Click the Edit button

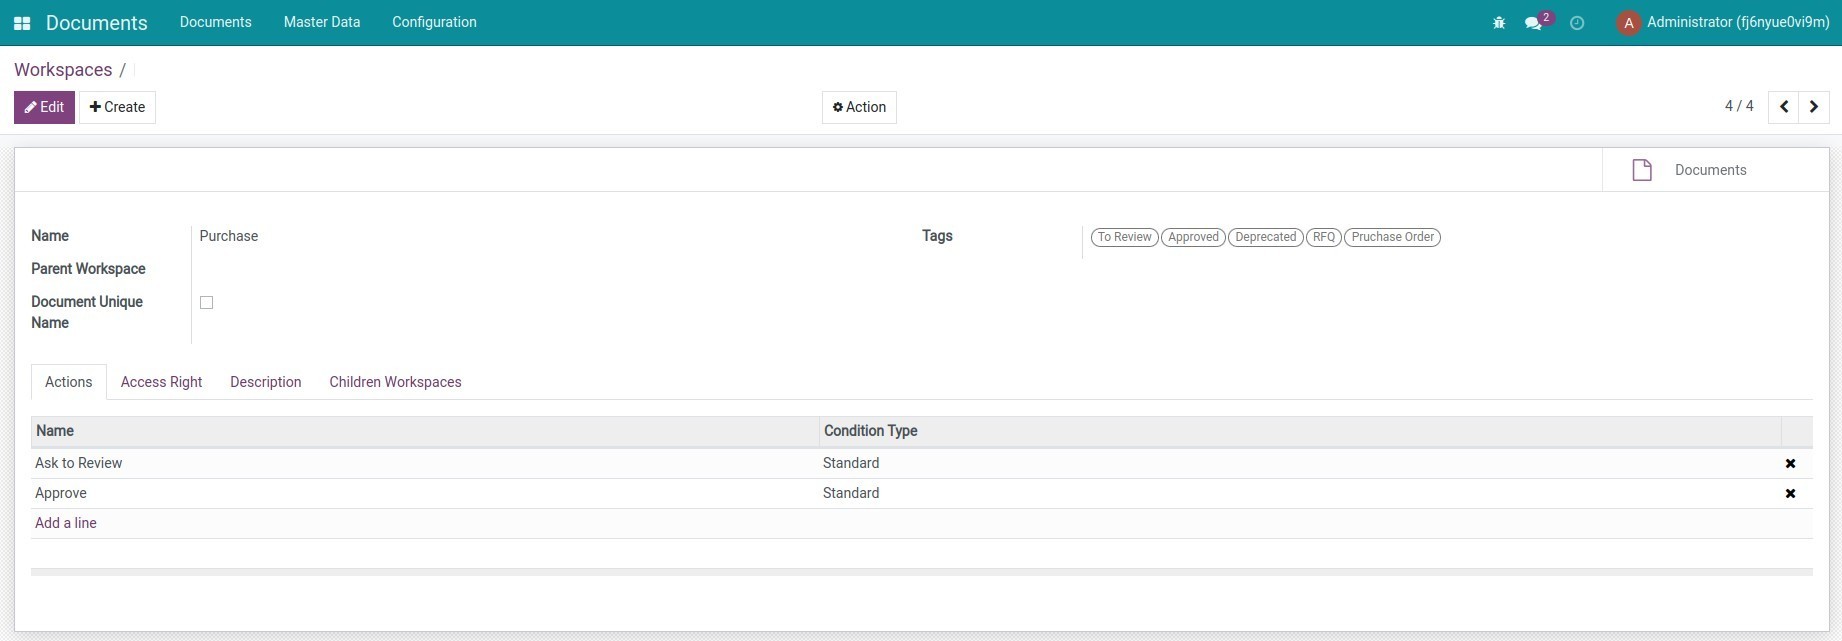[44, 107]
